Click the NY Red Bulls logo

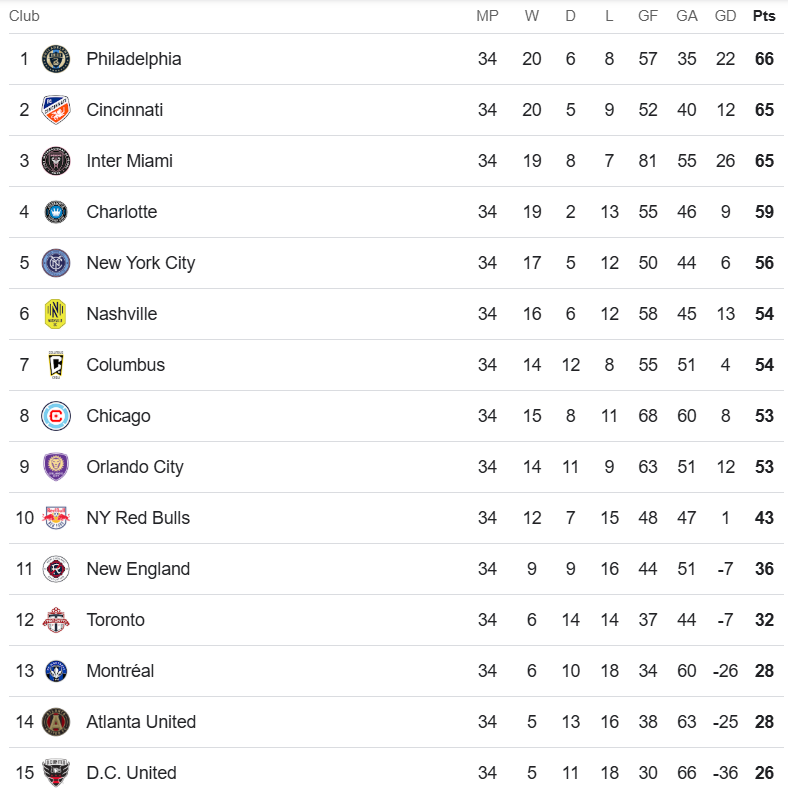pos(56,518)
